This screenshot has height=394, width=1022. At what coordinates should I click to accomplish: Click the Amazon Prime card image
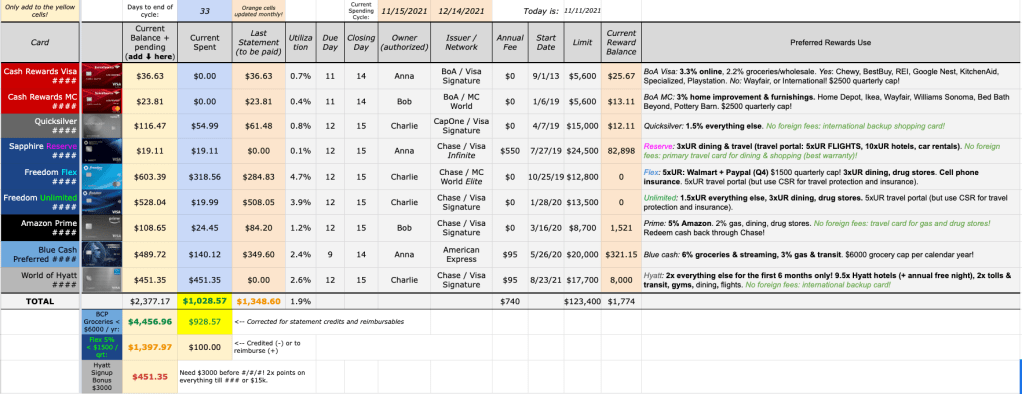[x=101, y=228]
